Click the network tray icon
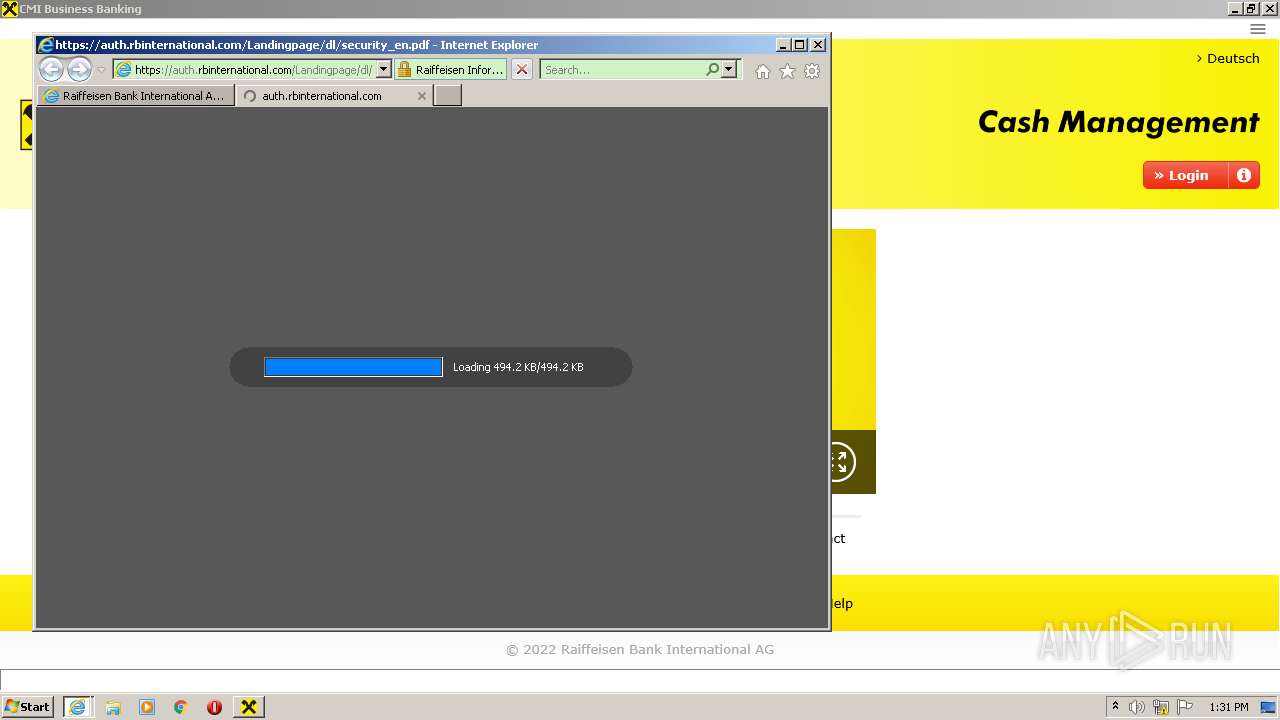The image size is (1280, 720). tap(1161, 707)
